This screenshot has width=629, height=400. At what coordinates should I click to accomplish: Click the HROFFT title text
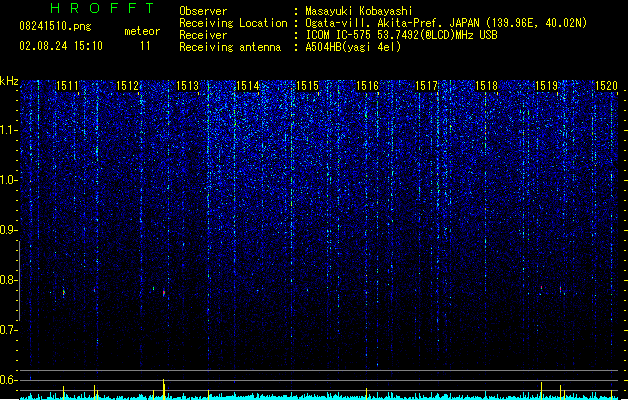pos(102,8)
